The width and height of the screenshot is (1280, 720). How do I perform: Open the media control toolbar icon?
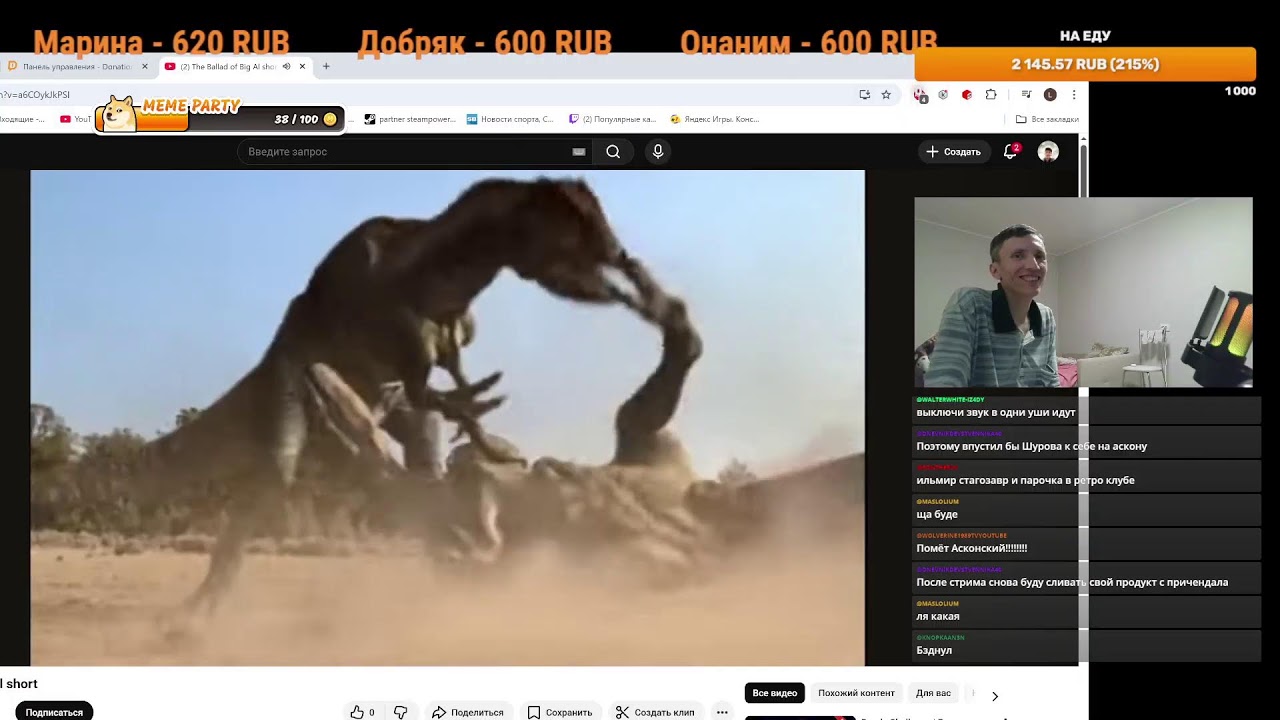tap(1026, 95)
